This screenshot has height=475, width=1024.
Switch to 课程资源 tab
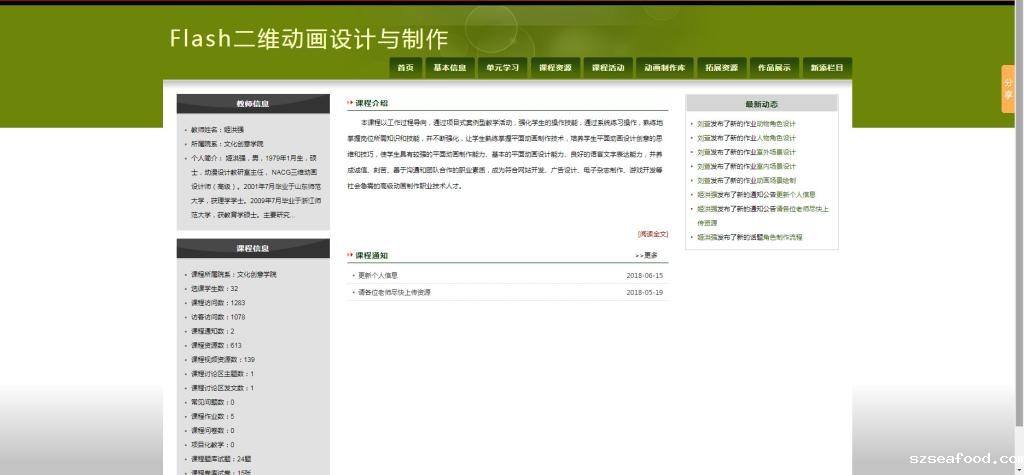(x=555, y=68)
